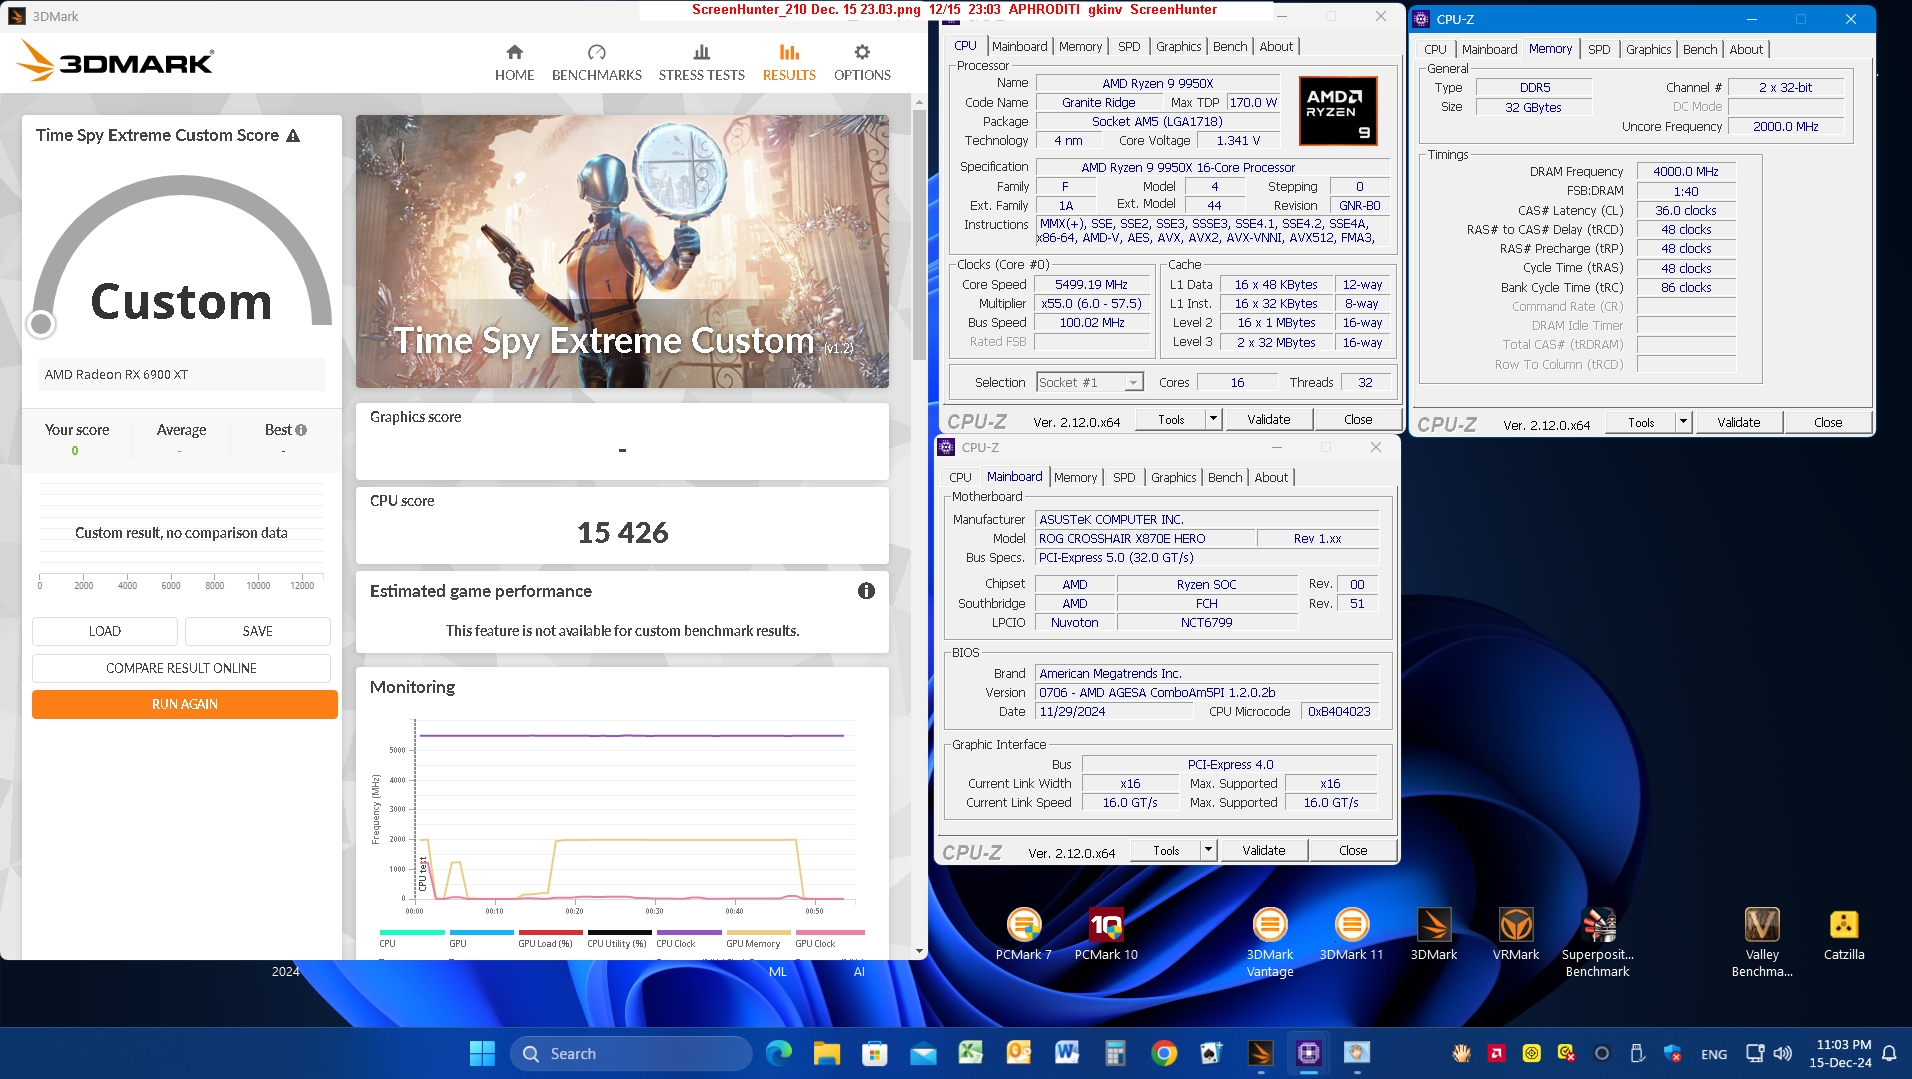This screenshot has width=1912, height=1079.
Task: Open PCMark 7 desktop shortcut
Action: click(1023, 935)
